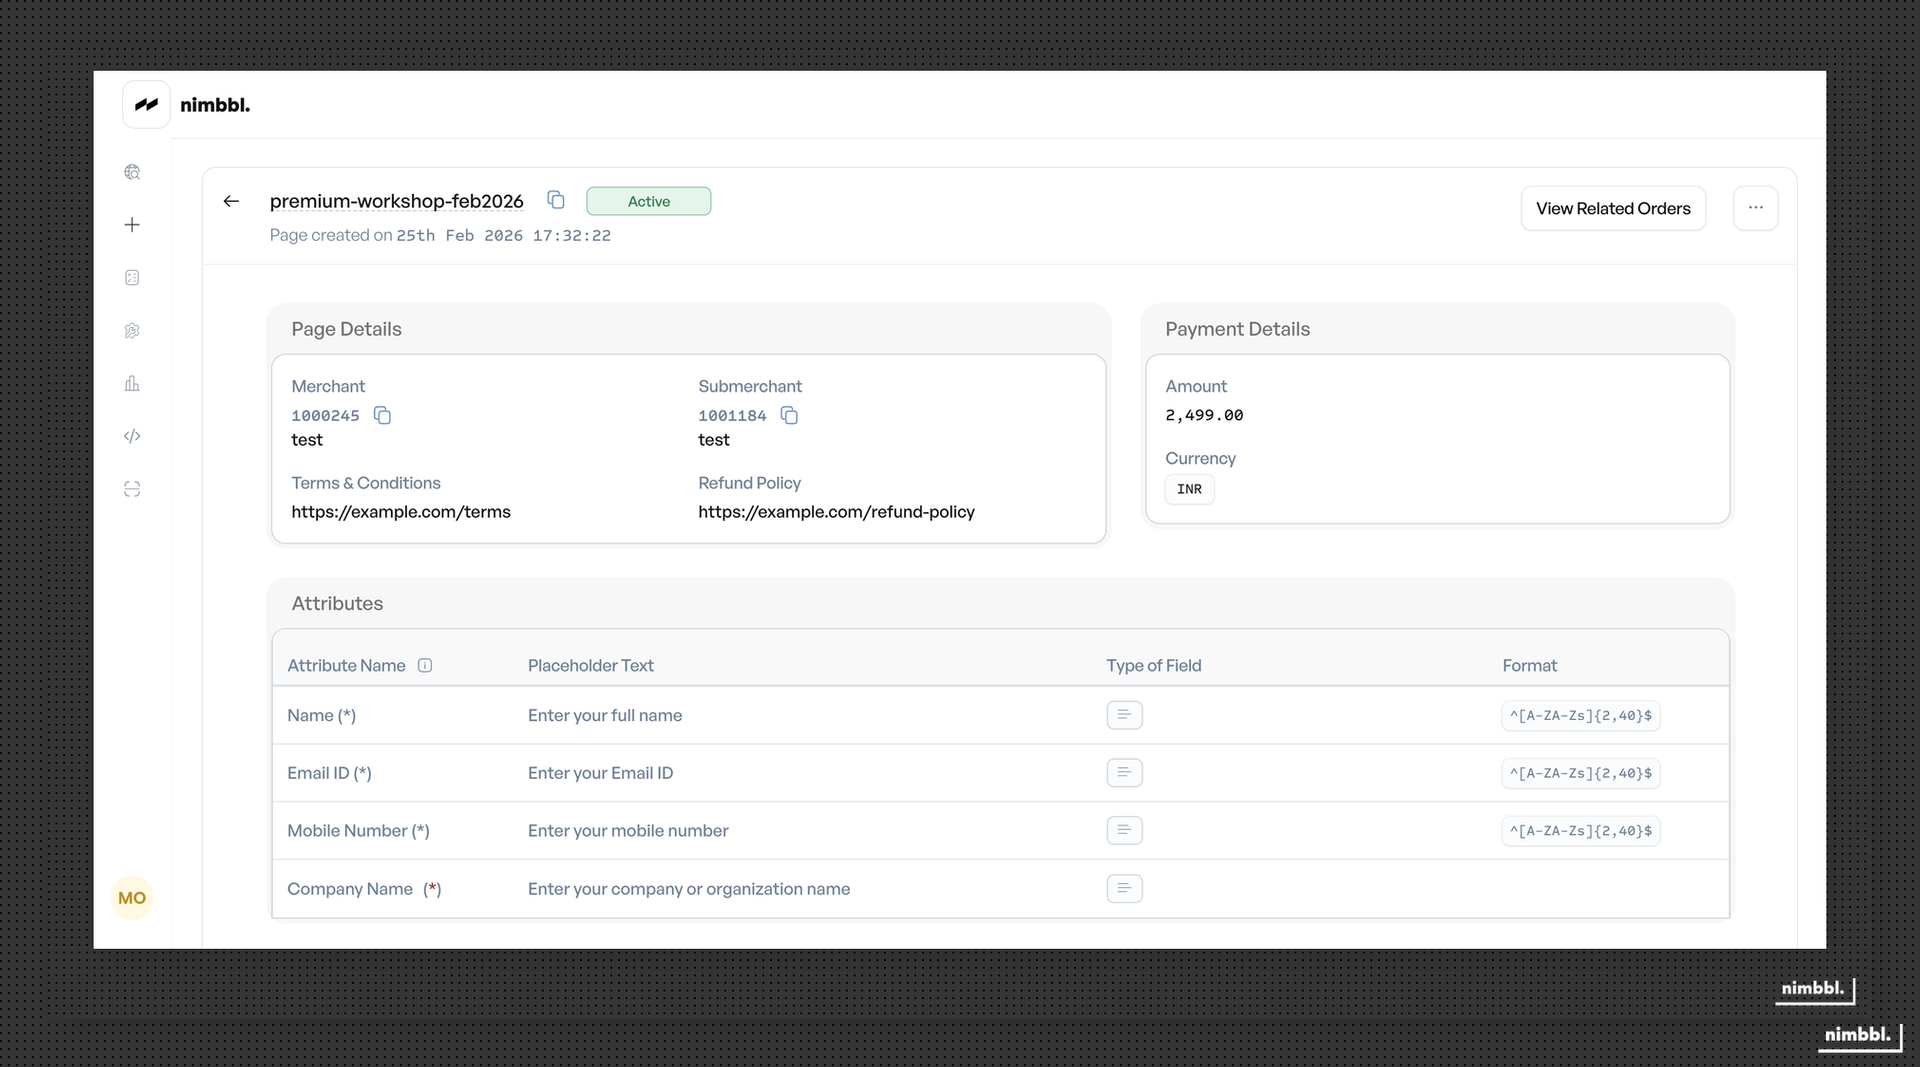This screenshot has width=1920, height=1067.
Task: Click the scan icon at sidebar bottom
Action: coord(132,489)
